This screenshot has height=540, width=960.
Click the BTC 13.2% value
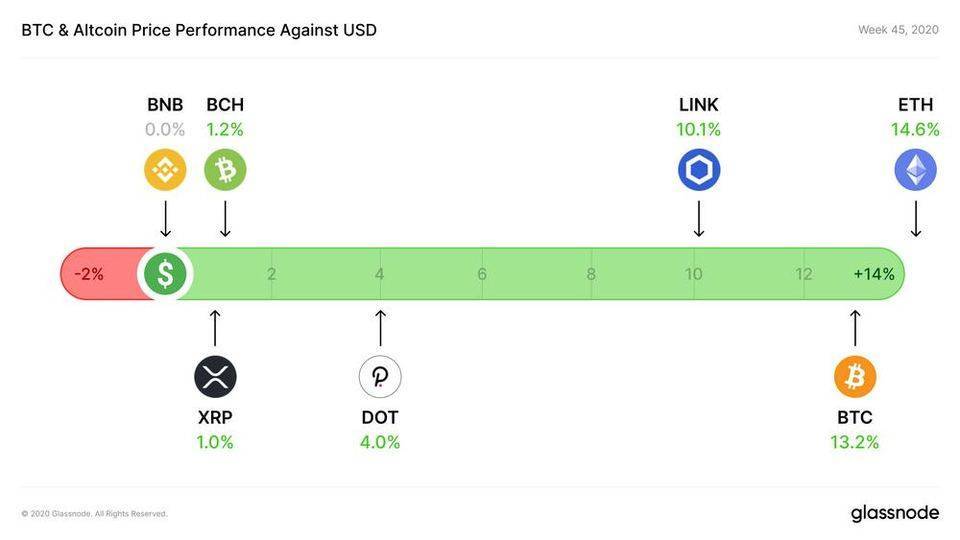(x=855, y=442)
